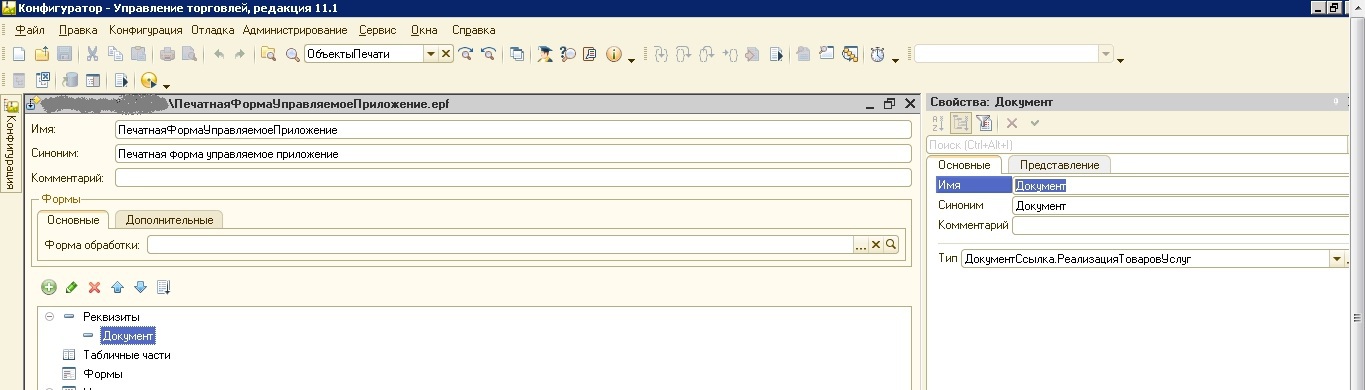Click the magnifier search icon in toolbar
The image size is (1365, 390).
(292, 54)
